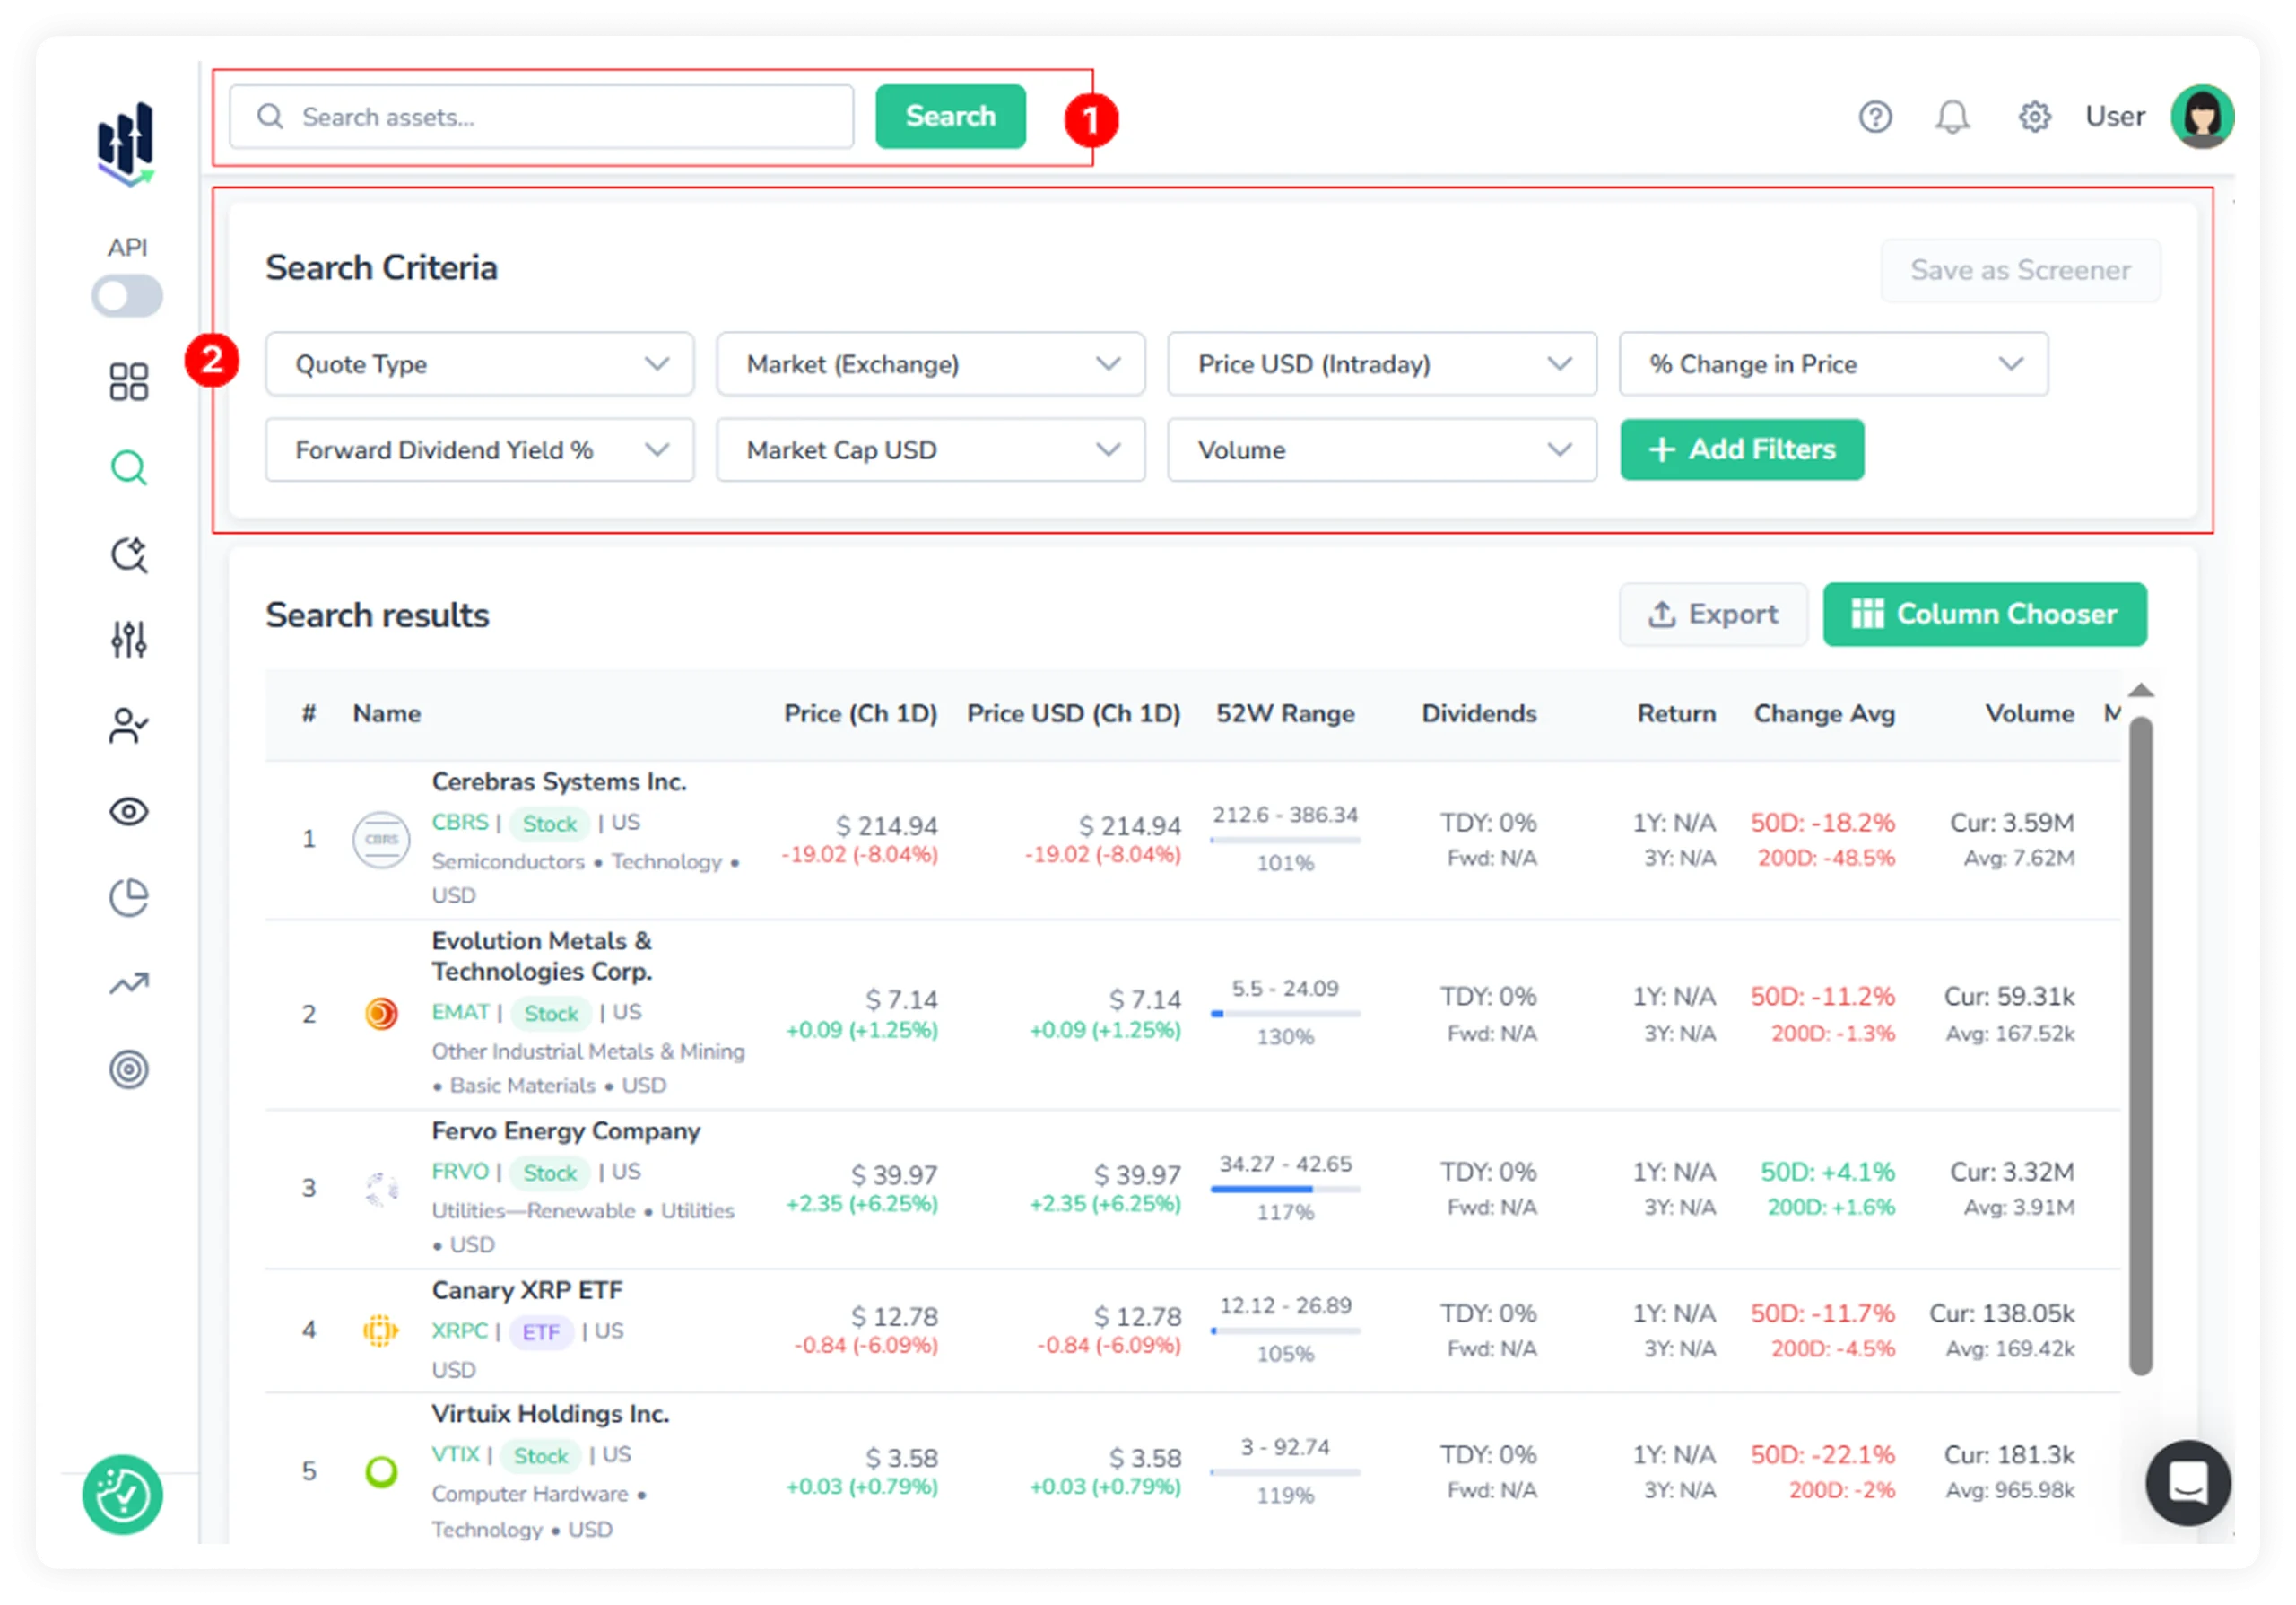Click the Search results heading

click(x=377, y=615)
